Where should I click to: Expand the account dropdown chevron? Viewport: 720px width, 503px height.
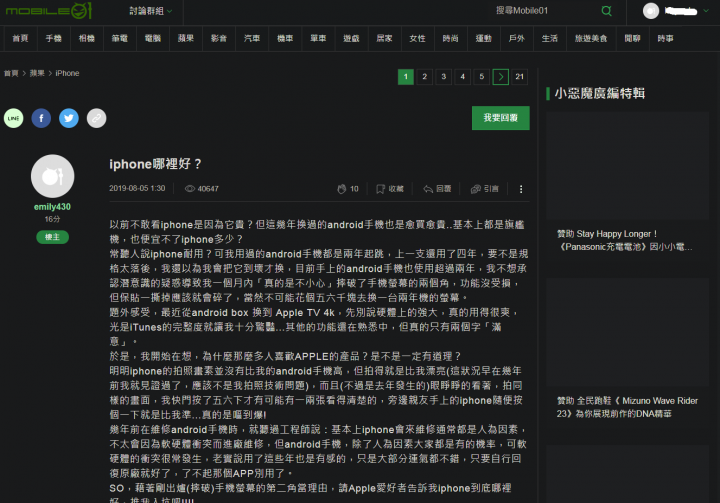[706, 11]
